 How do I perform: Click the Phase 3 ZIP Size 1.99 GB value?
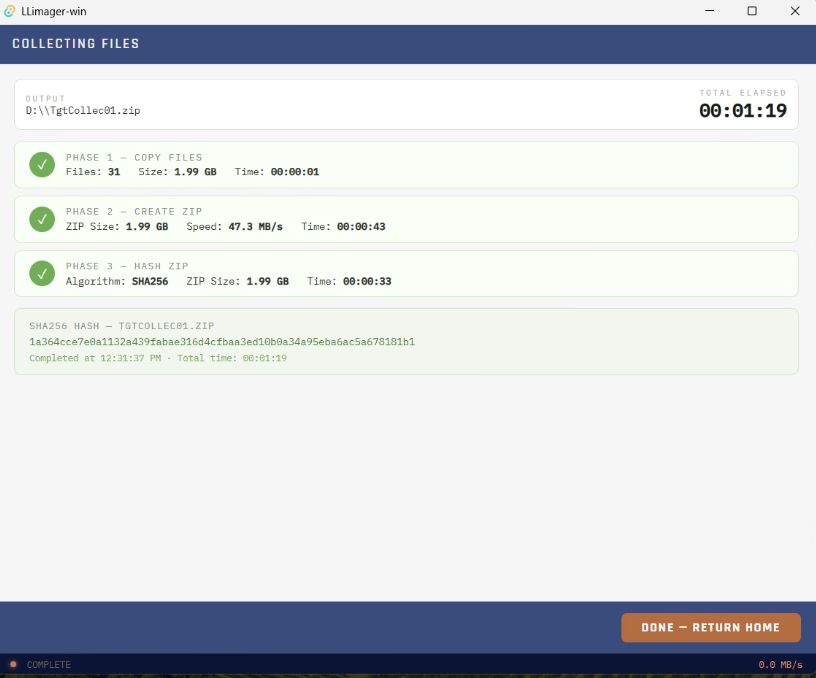click(x=267, y=281)
